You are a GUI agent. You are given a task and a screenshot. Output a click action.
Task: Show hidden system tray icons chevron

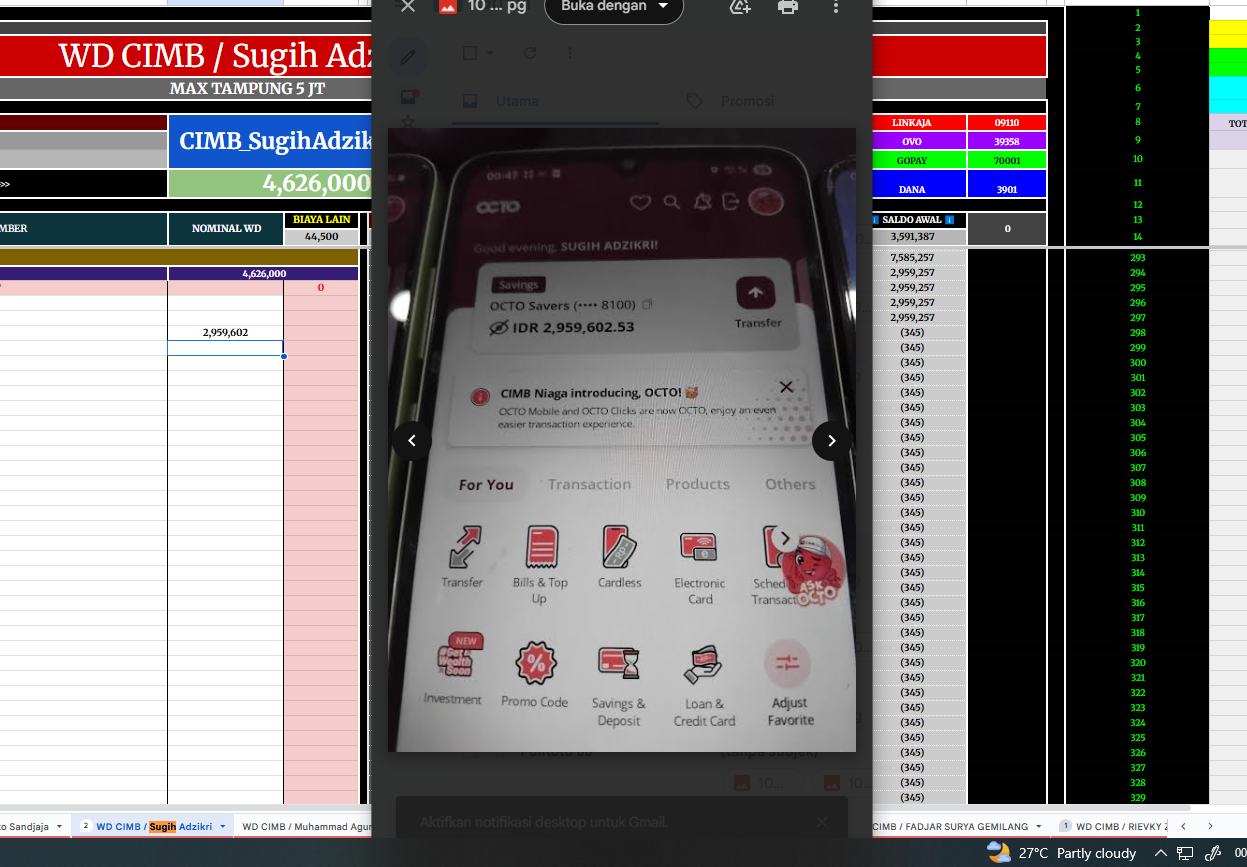click(1161, 853)
